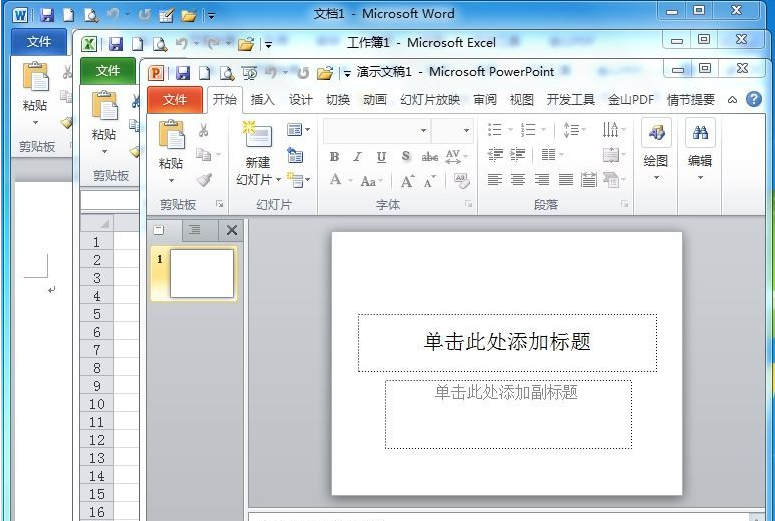Open the font name combo box
This screenshot has width=775, height=521.
[x=377, y=130]
